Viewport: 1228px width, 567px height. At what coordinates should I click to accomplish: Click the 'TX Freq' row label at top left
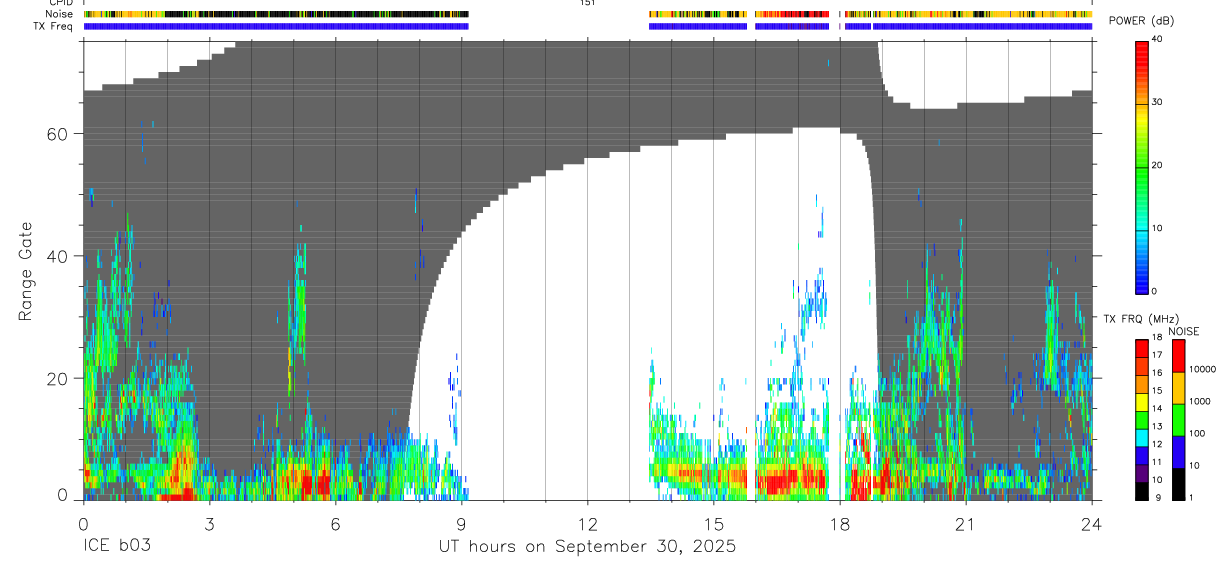click(54, 26)
